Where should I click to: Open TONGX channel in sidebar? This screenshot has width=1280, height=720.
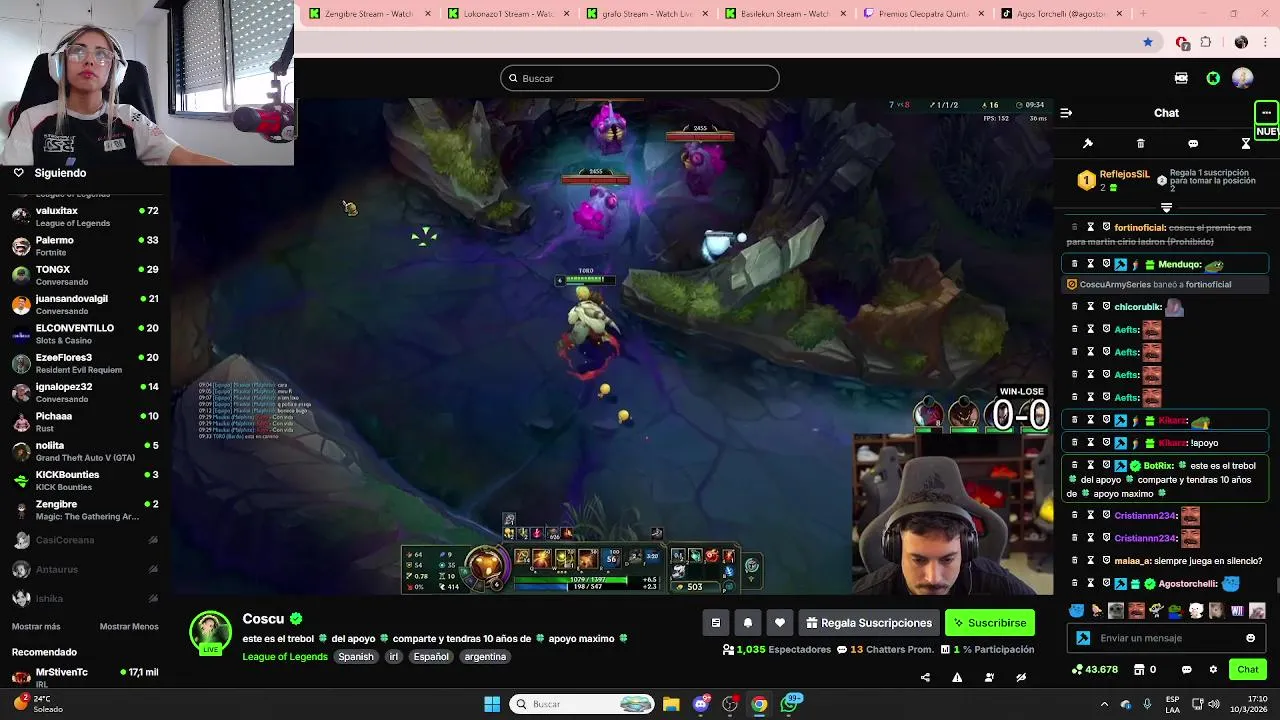click(85, 275)
